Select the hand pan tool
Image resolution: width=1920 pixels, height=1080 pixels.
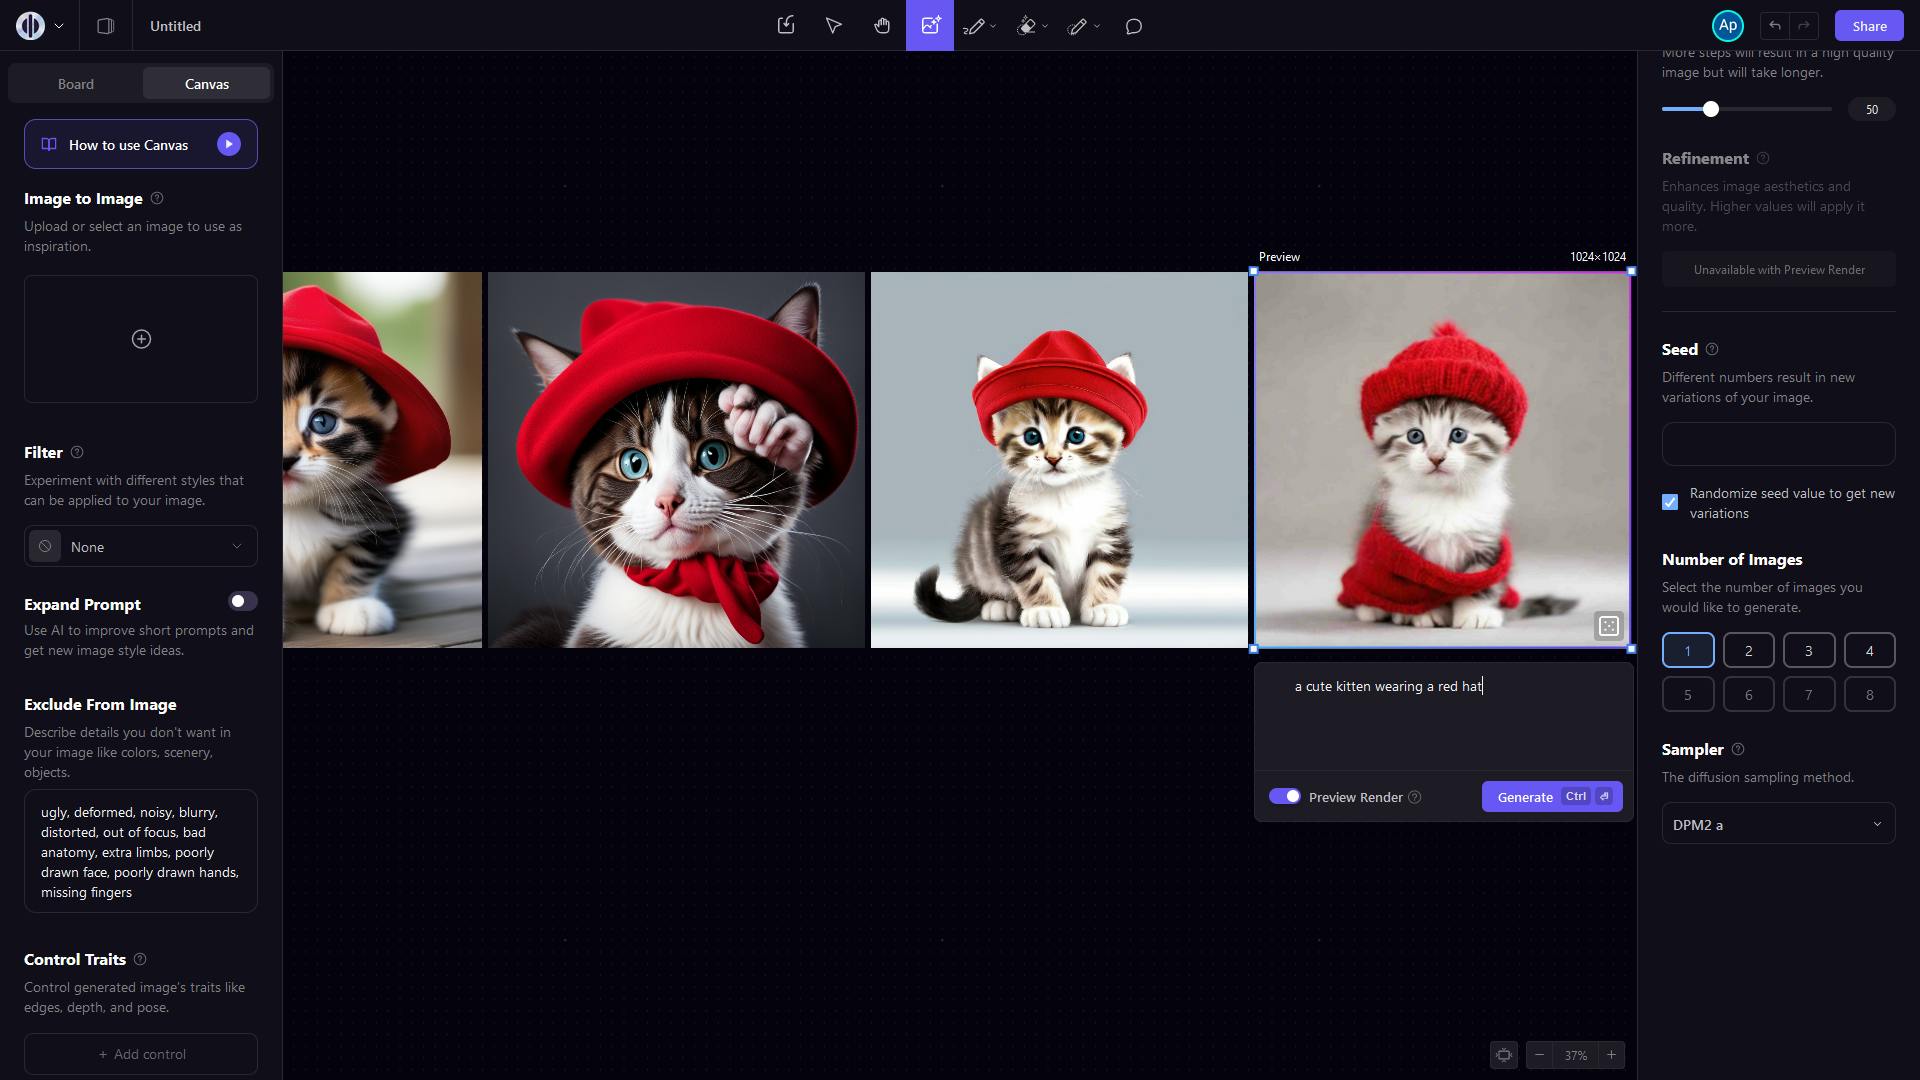tap(881, 26)
